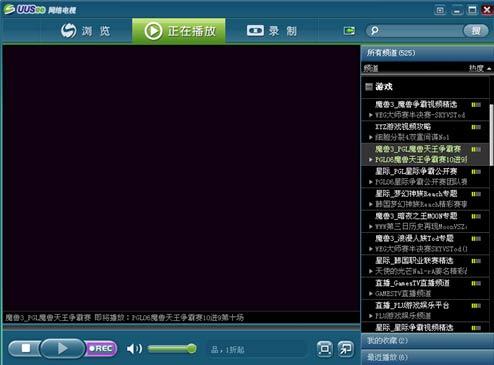Viewport: 494px width, 365px height.
Task: Click the playback progress bar under video
Action: [181, 327]
